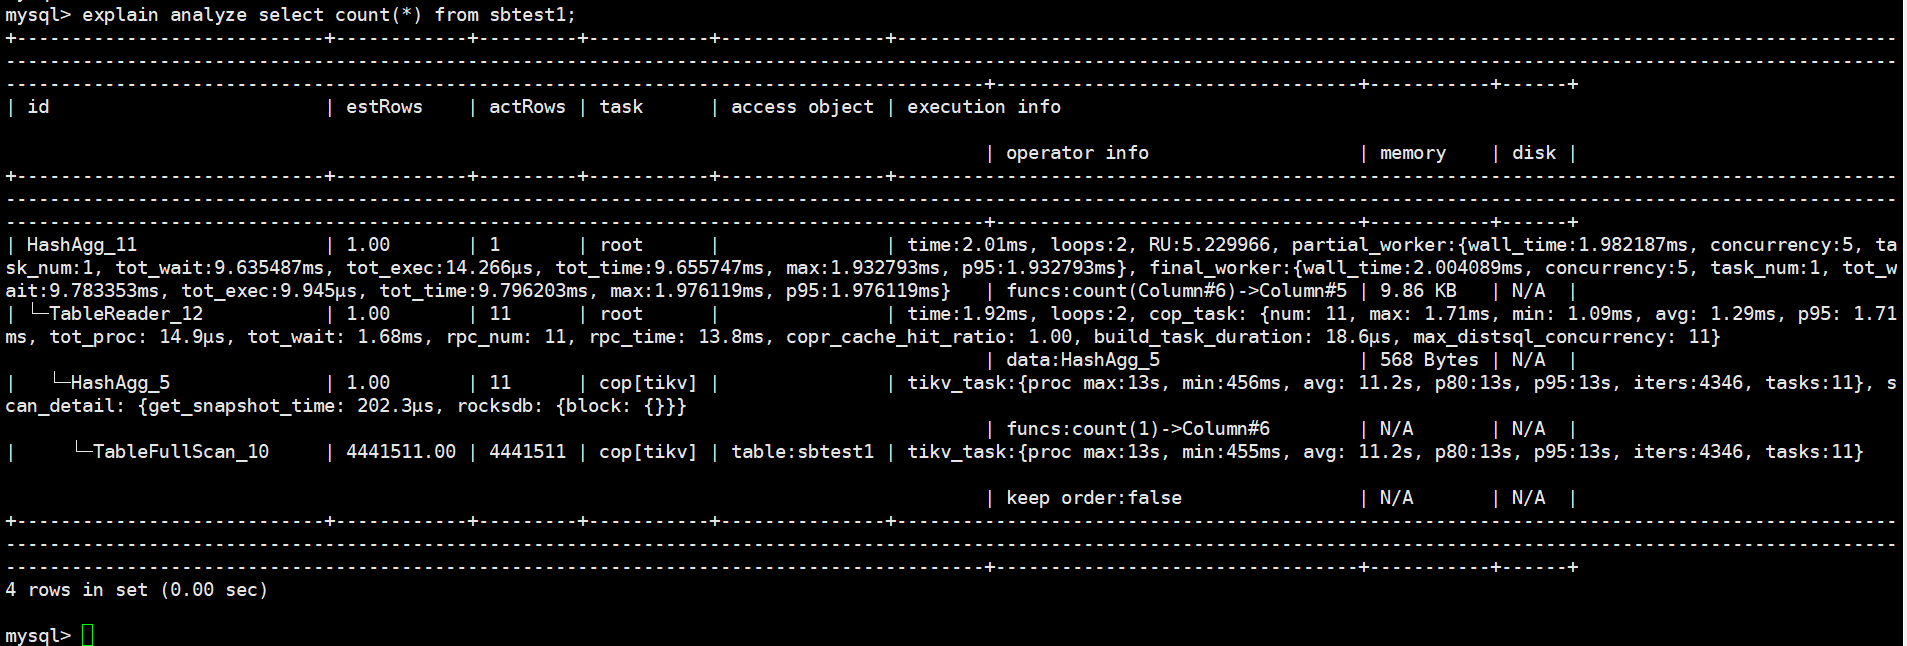
Task: Select the "operator info" column header
Action: point(1077,153)
